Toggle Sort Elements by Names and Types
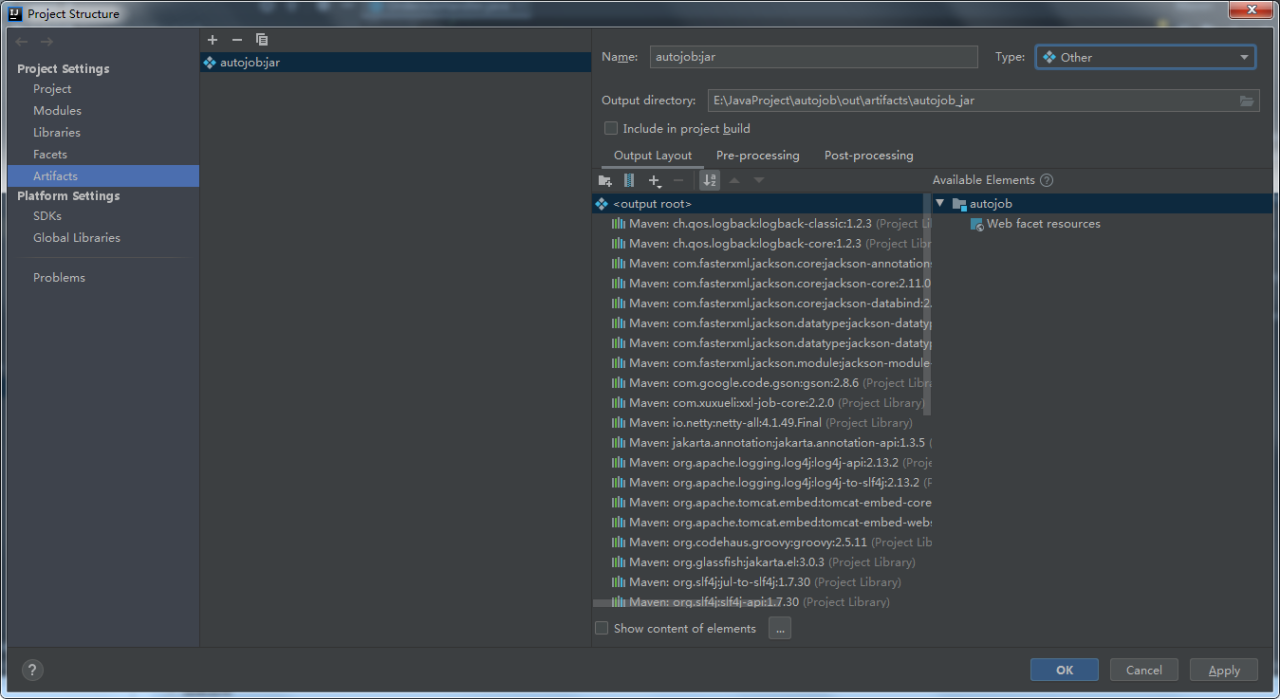 [709, 181]
